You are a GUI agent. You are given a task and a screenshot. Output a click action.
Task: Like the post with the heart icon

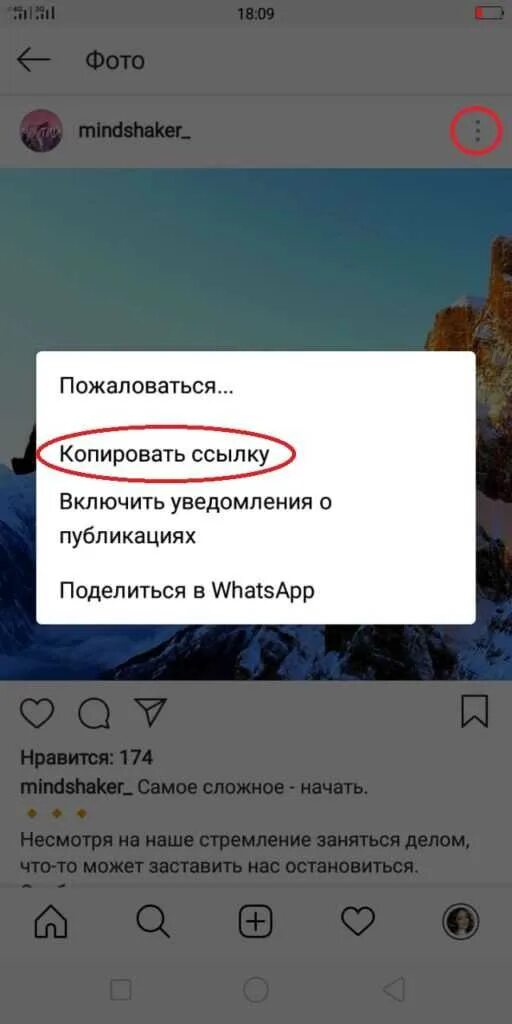(x=37, y=712)
